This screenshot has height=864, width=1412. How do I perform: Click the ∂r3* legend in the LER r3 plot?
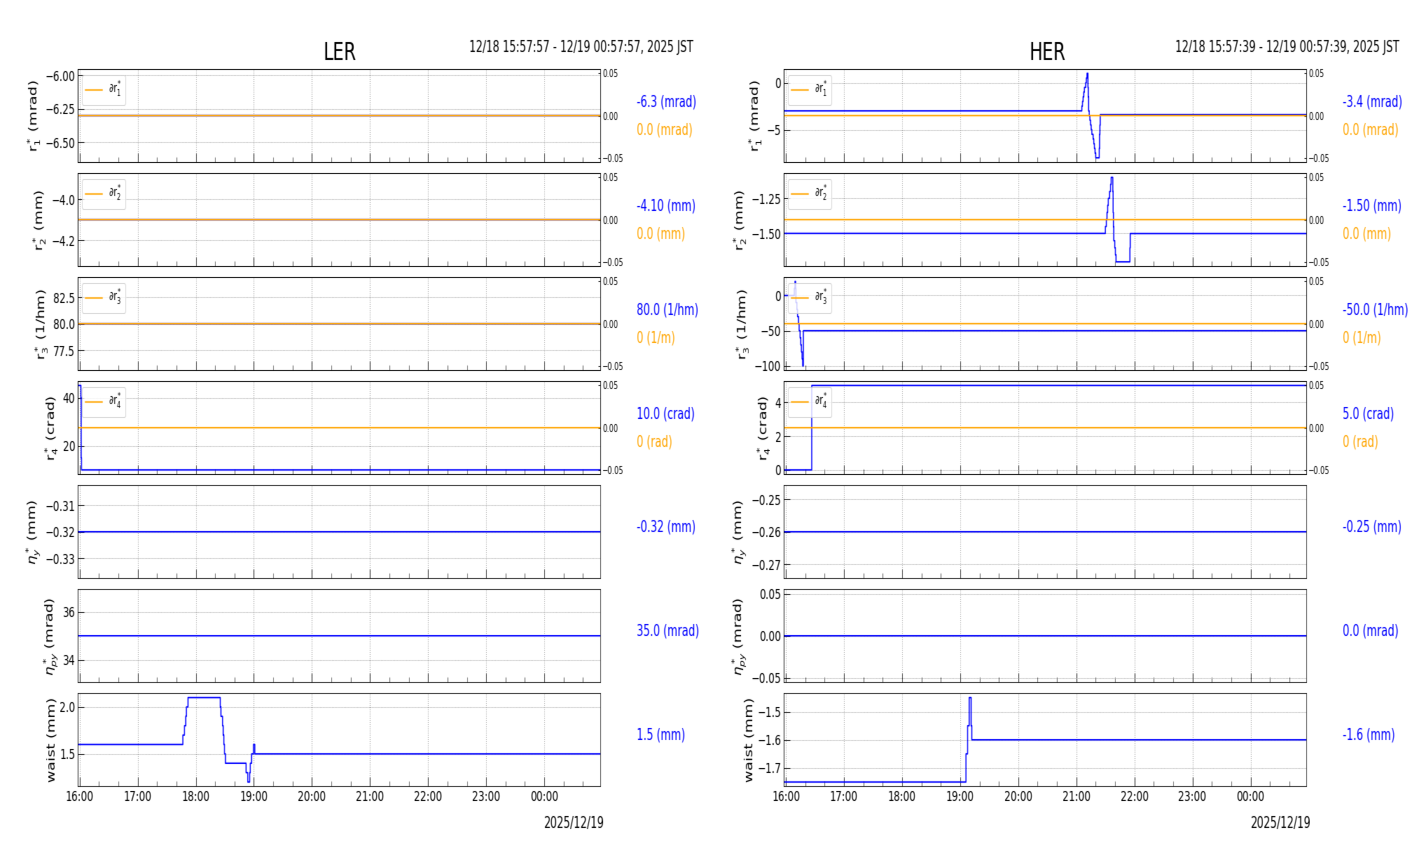click(104, 298)
